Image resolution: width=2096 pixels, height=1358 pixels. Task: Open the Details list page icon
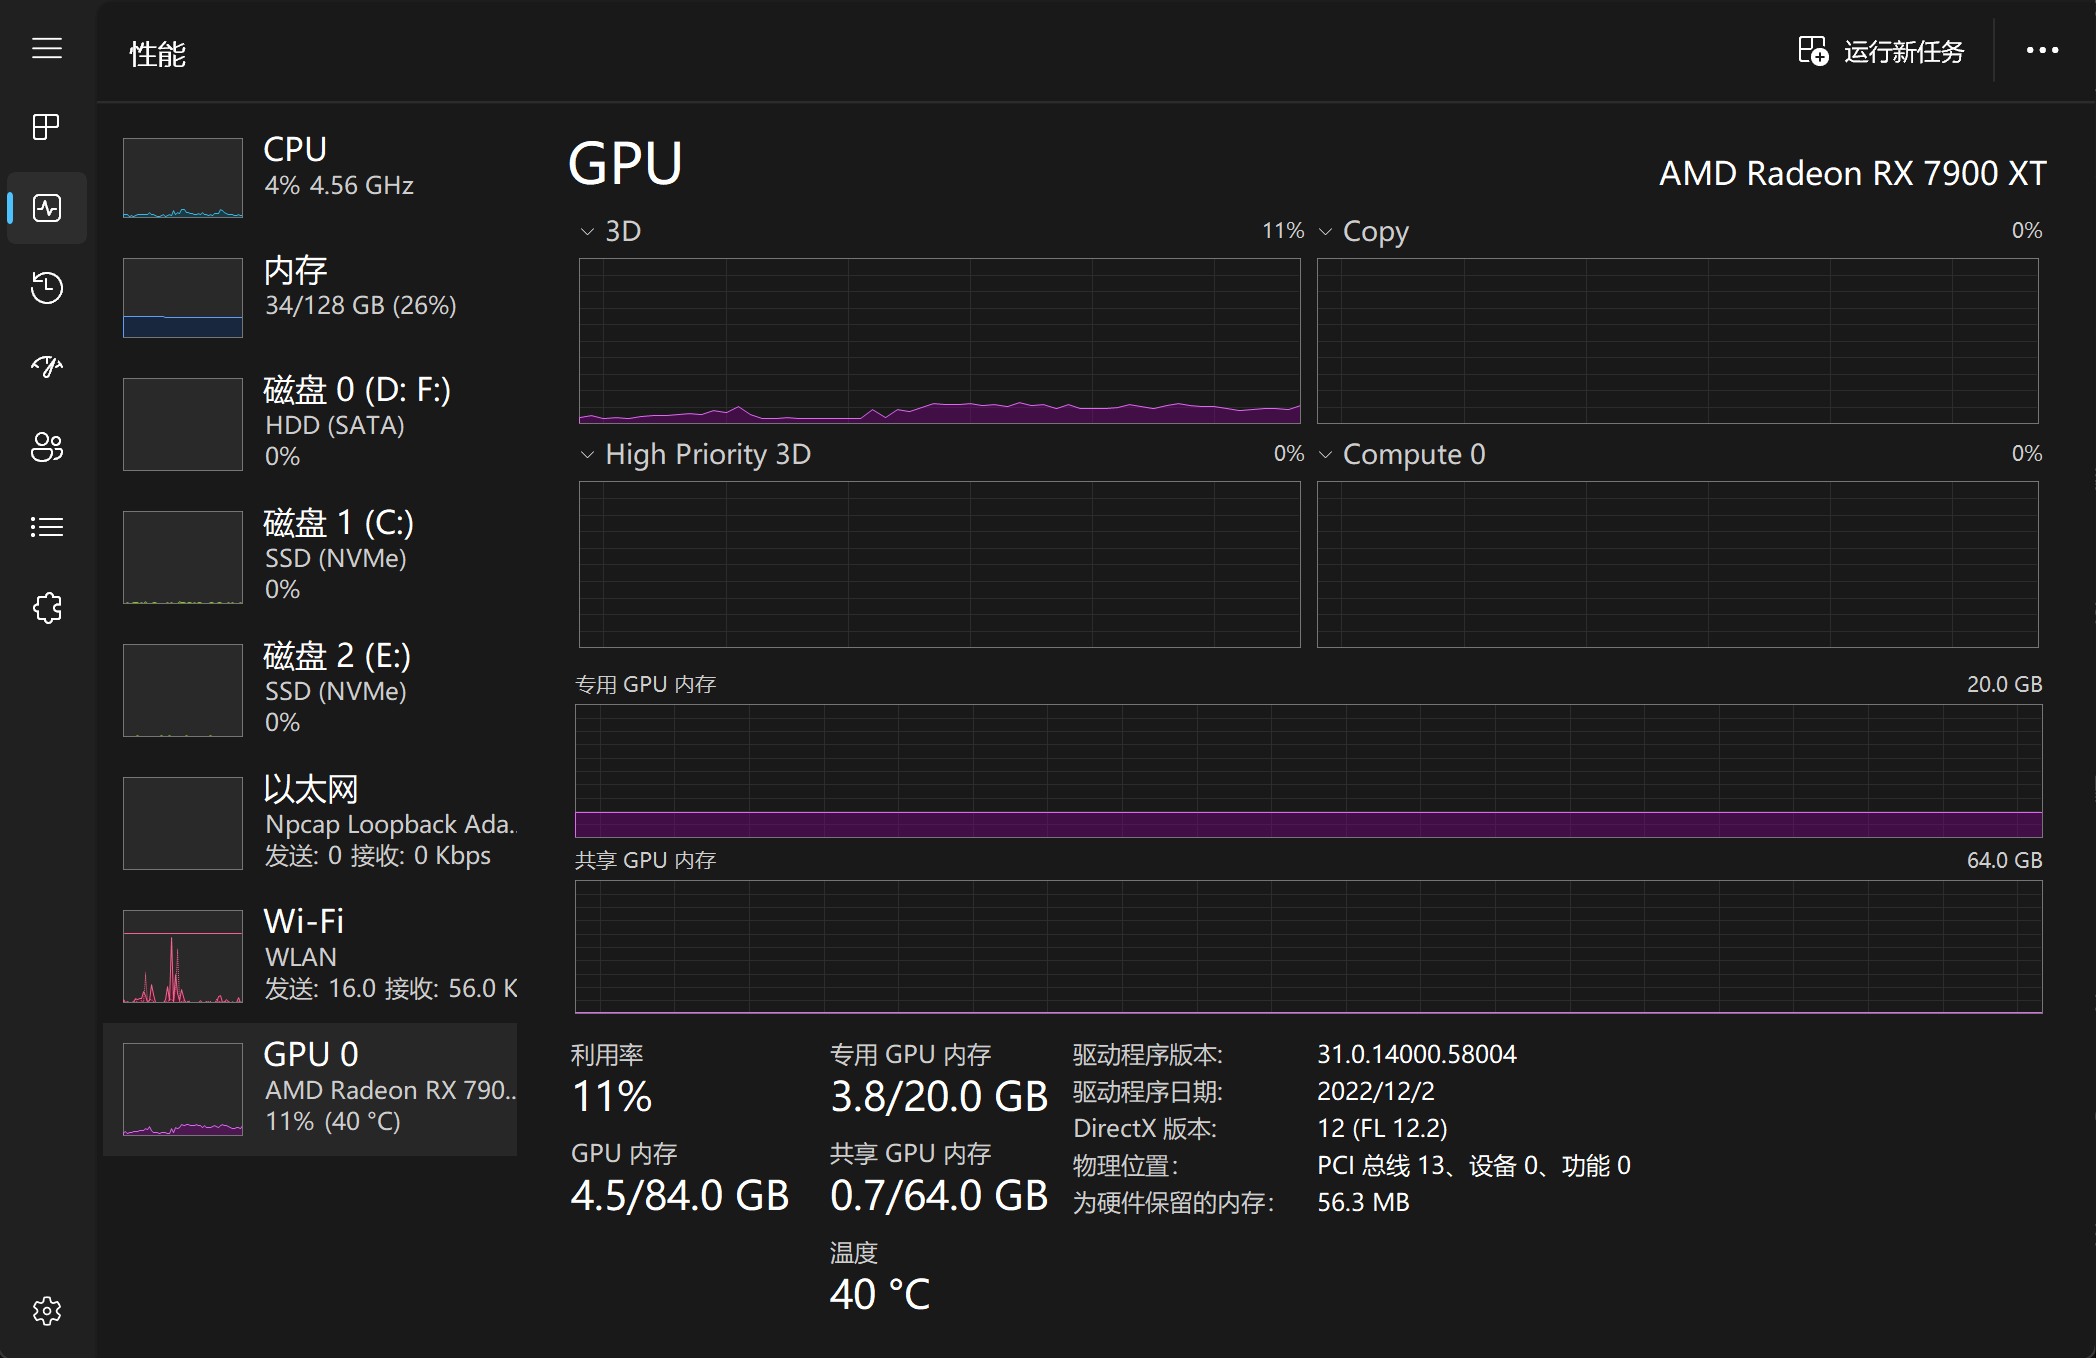click(x=47, y=527)
